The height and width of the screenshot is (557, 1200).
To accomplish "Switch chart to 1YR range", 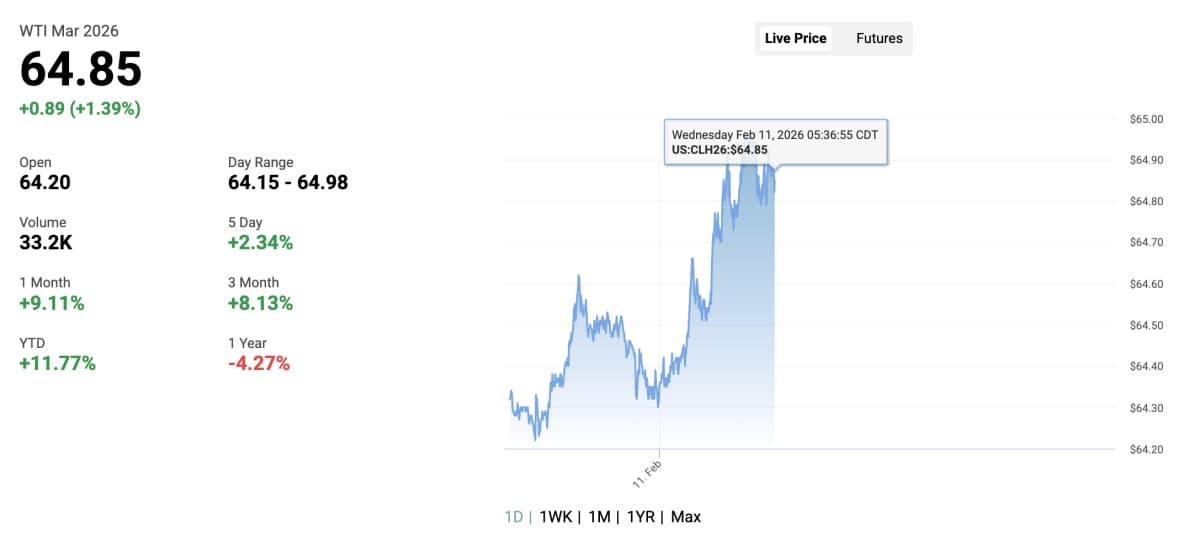I will (641, 517).
